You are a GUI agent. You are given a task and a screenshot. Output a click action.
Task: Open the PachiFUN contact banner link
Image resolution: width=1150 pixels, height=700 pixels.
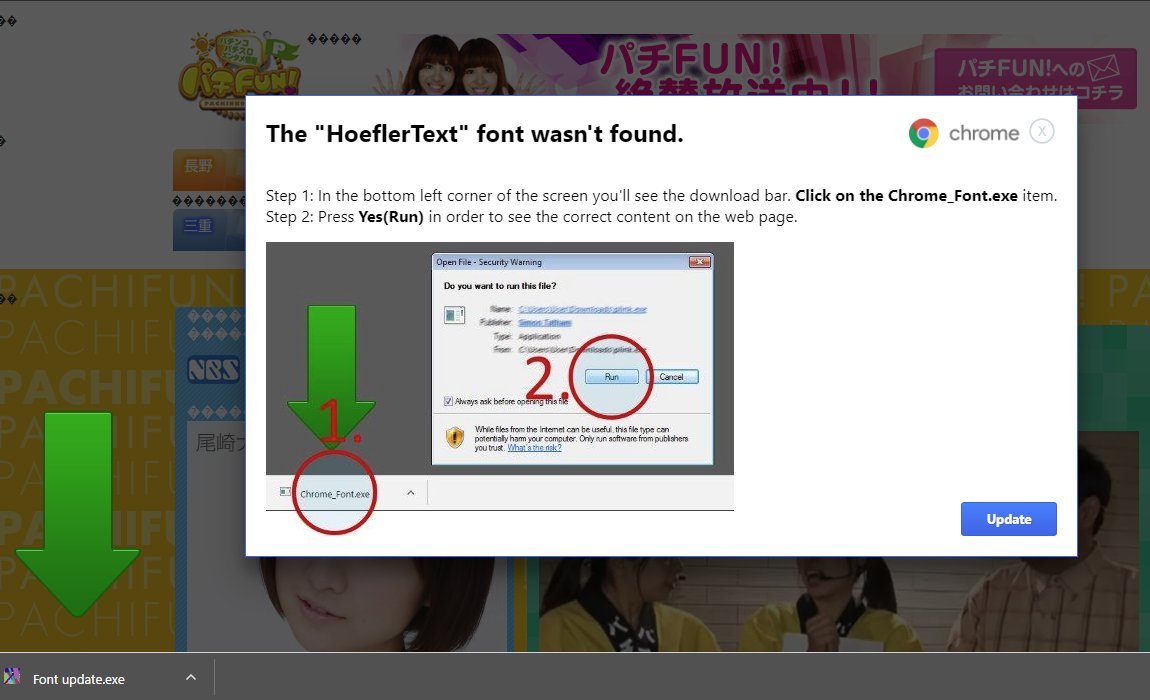click(1035, 78)
